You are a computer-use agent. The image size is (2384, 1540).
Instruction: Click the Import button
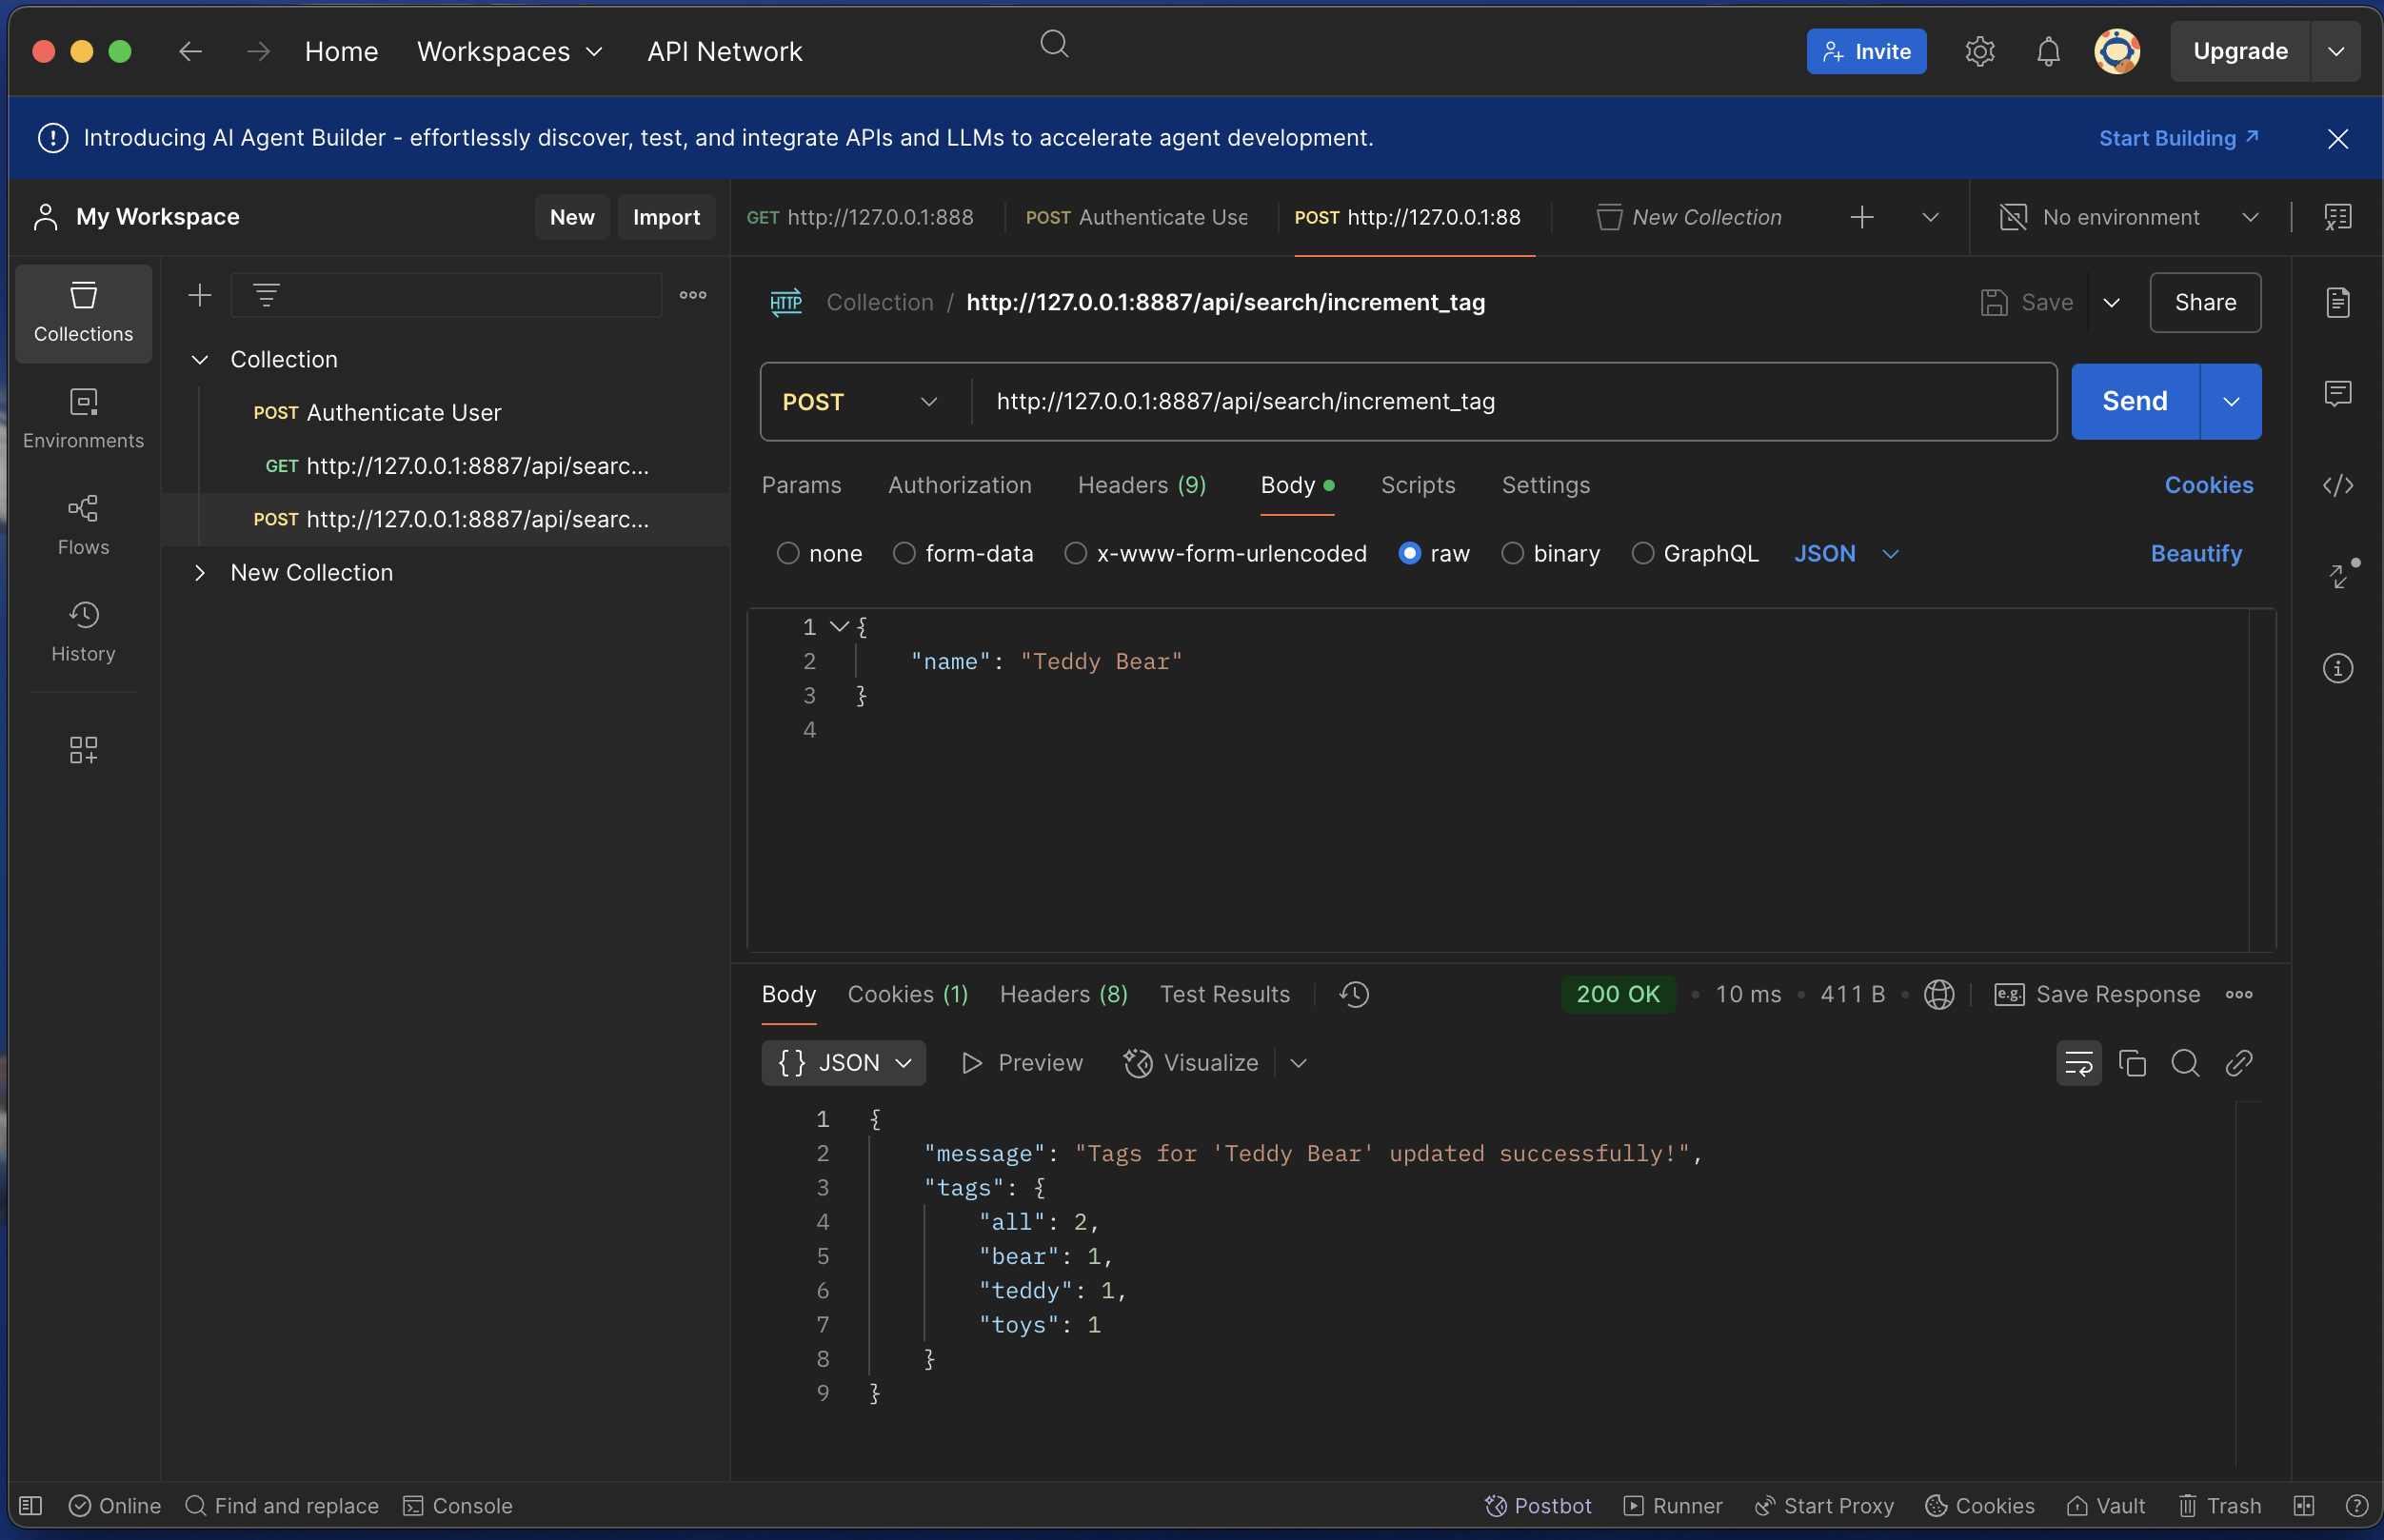666,217
